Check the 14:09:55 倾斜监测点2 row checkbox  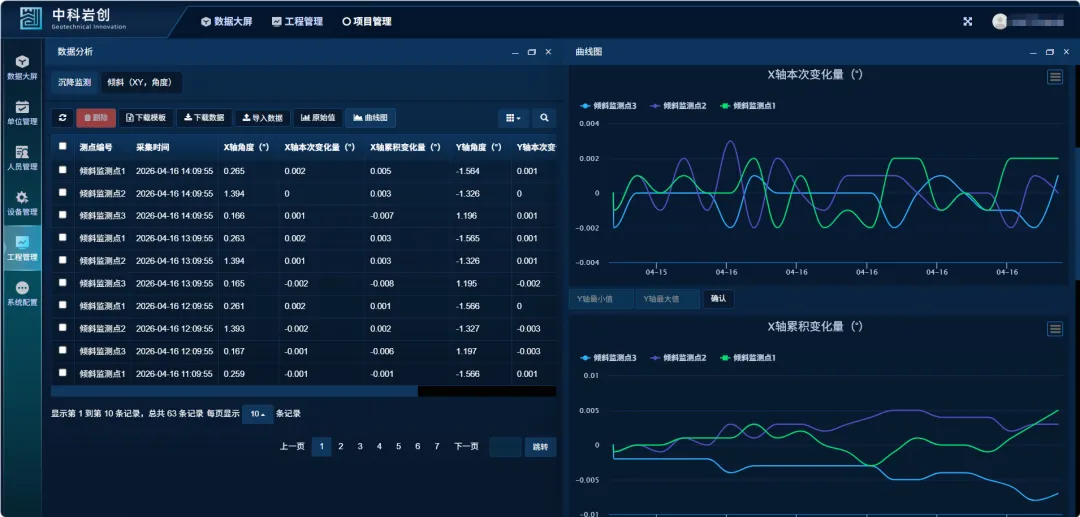tap(63, 193)
